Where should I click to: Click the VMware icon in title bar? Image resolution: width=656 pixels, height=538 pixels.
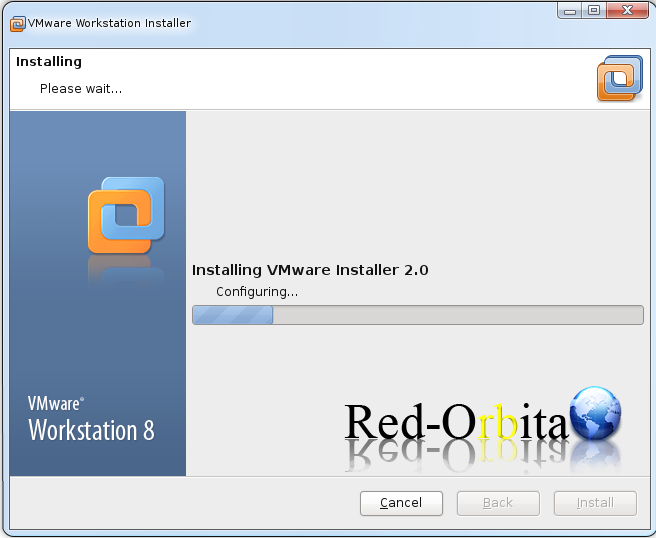(18, 24)
